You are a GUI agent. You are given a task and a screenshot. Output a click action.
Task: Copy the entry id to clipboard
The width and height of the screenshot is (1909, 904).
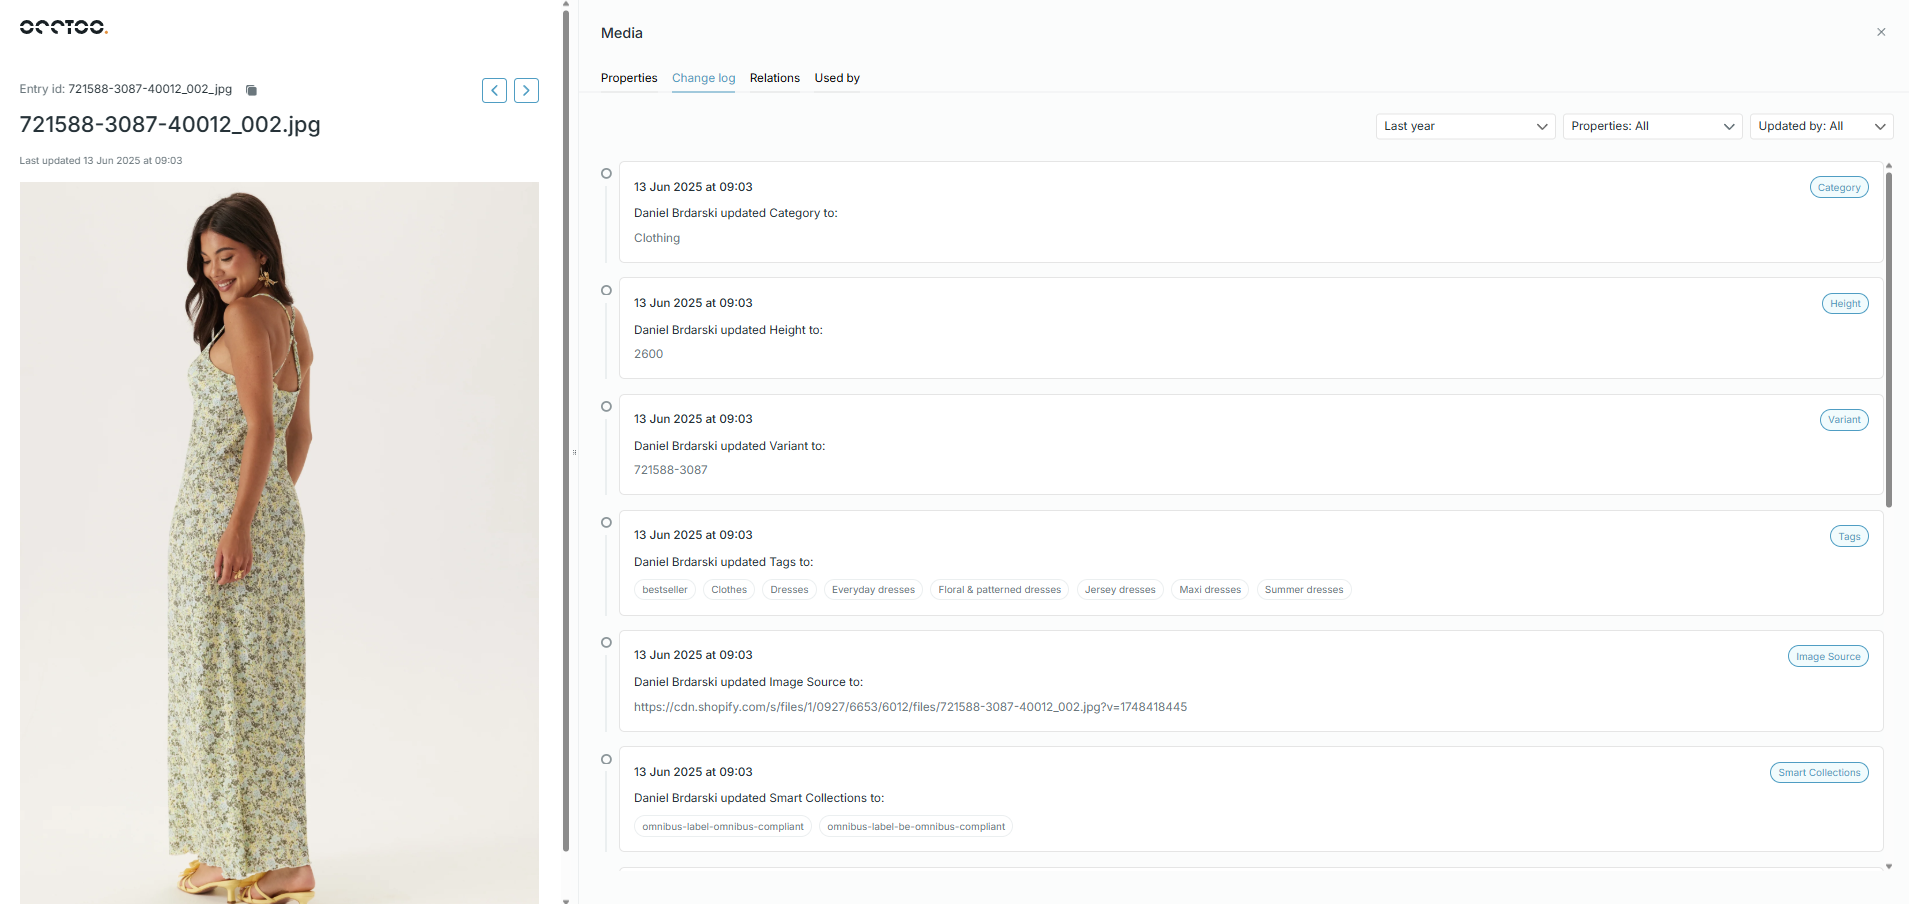tap(252, 90)
